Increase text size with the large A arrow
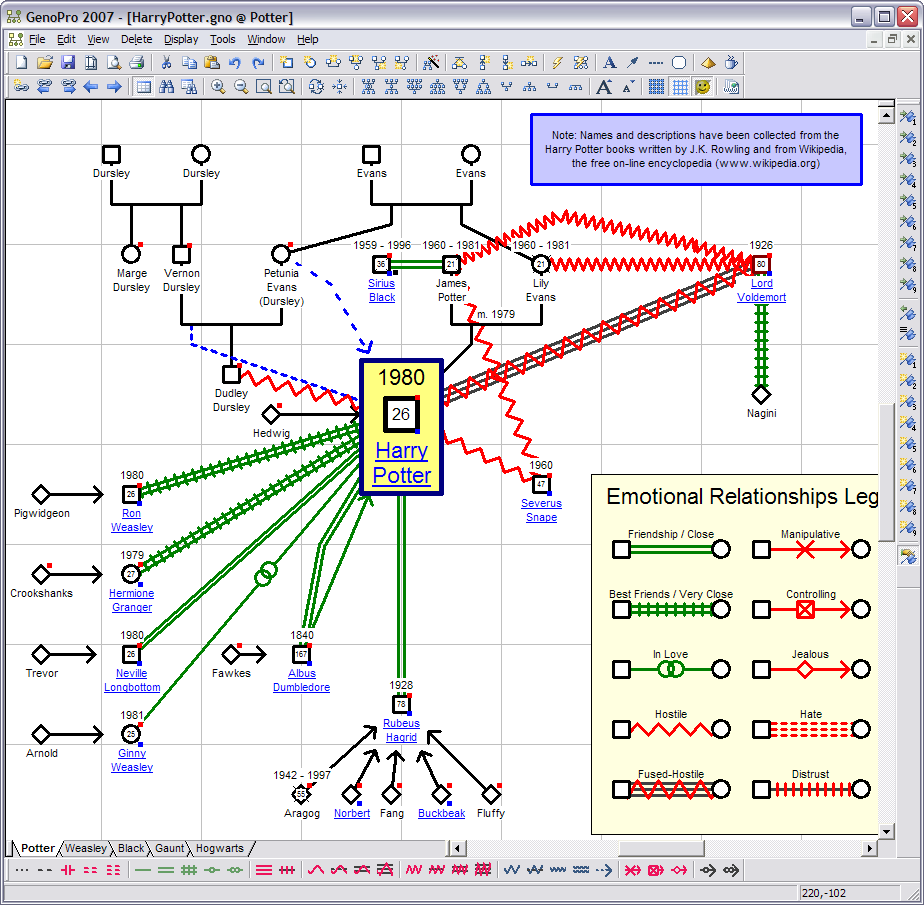This screenshot has width=924, height=905. (x=604, y=87)
